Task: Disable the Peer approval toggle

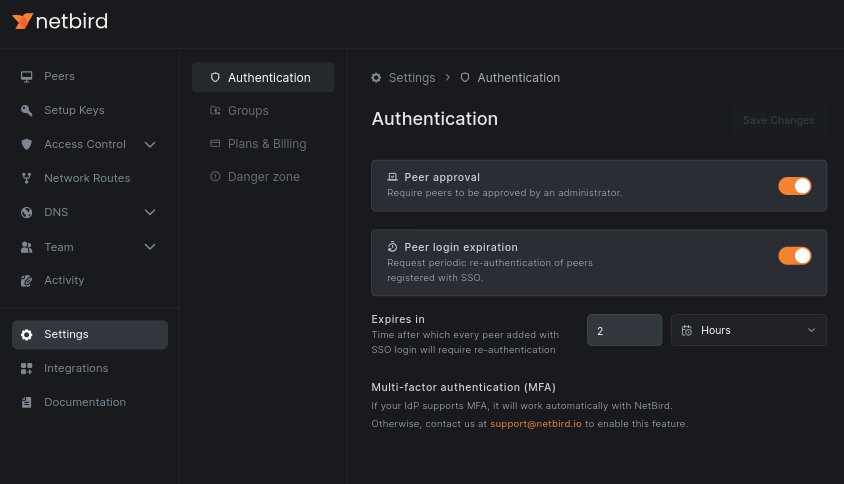Action: [x=795, y=186]
